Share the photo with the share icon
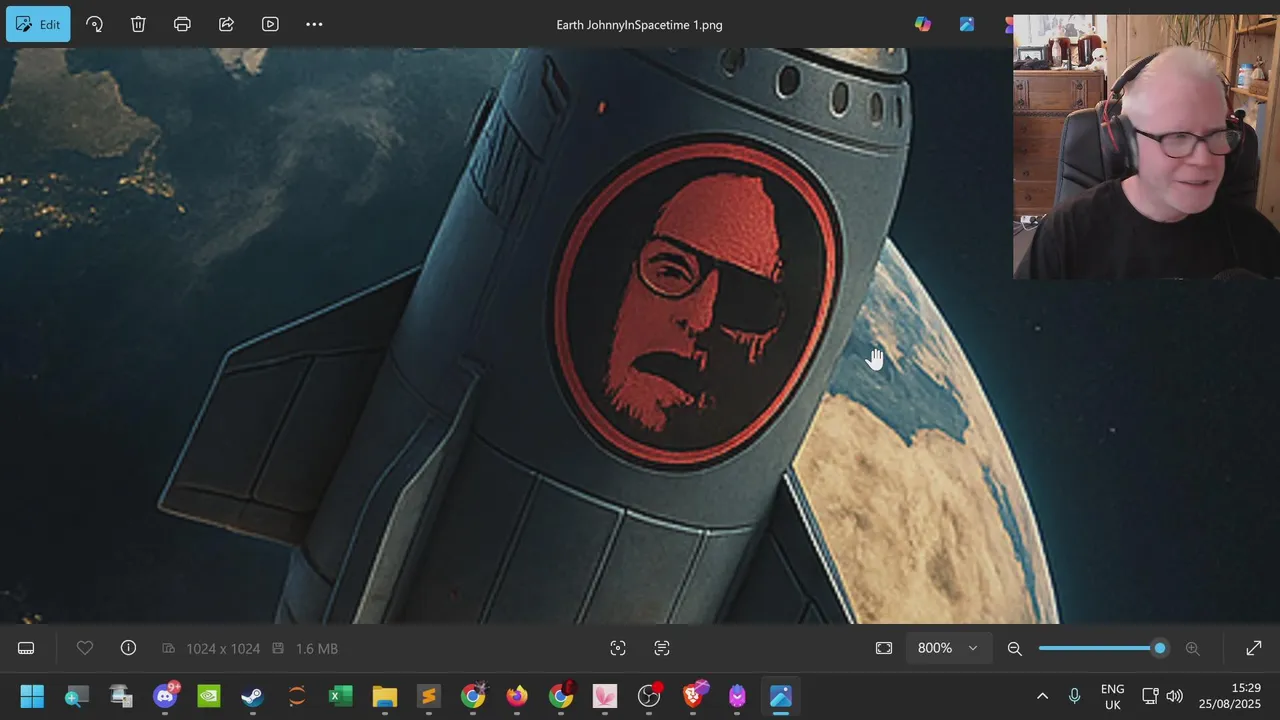The height and width of the screenshot is (720, 1280). point(226,24)
